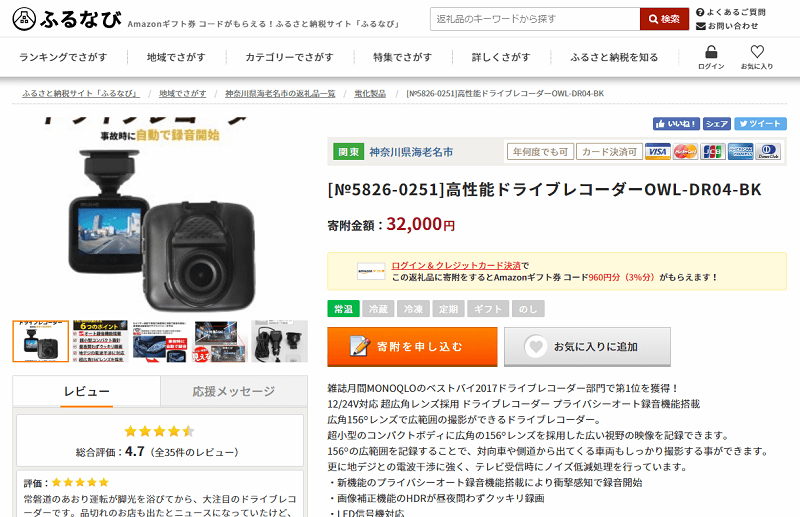Image resolution: width=800 pixels, height=517 pixels.
Task: Click the 関東 region badge
Action: 348,152
